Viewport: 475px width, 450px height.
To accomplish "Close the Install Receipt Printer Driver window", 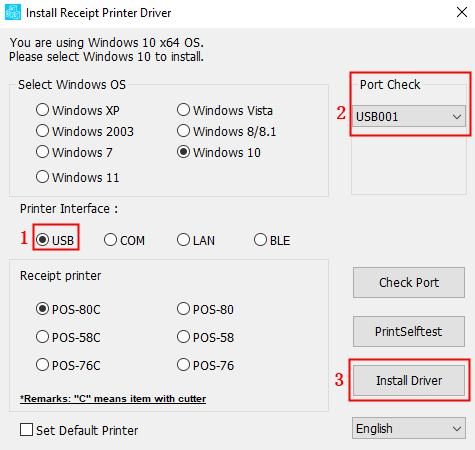I will 462,12.
